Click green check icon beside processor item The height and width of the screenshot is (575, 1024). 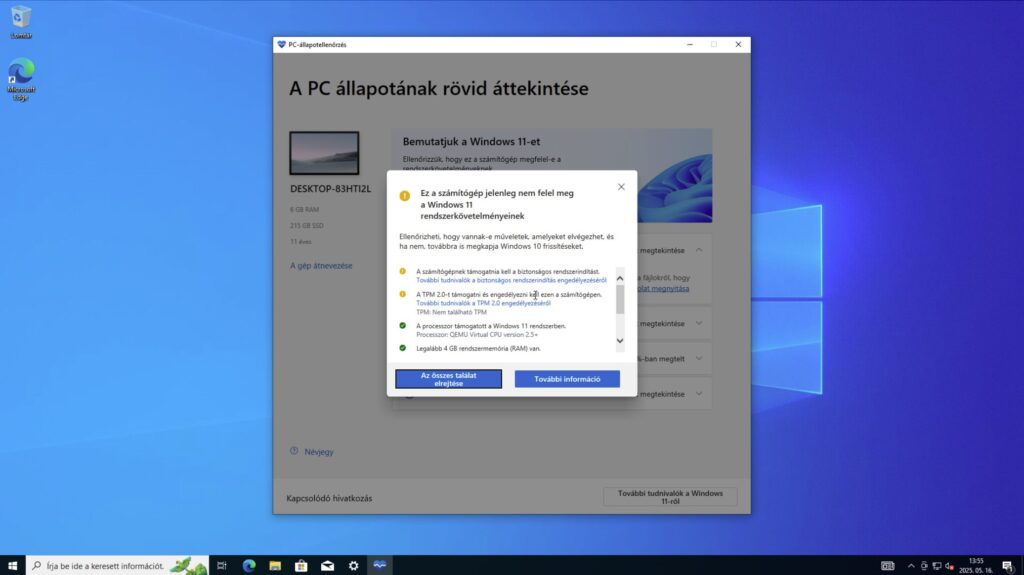[x=402, y=325]
